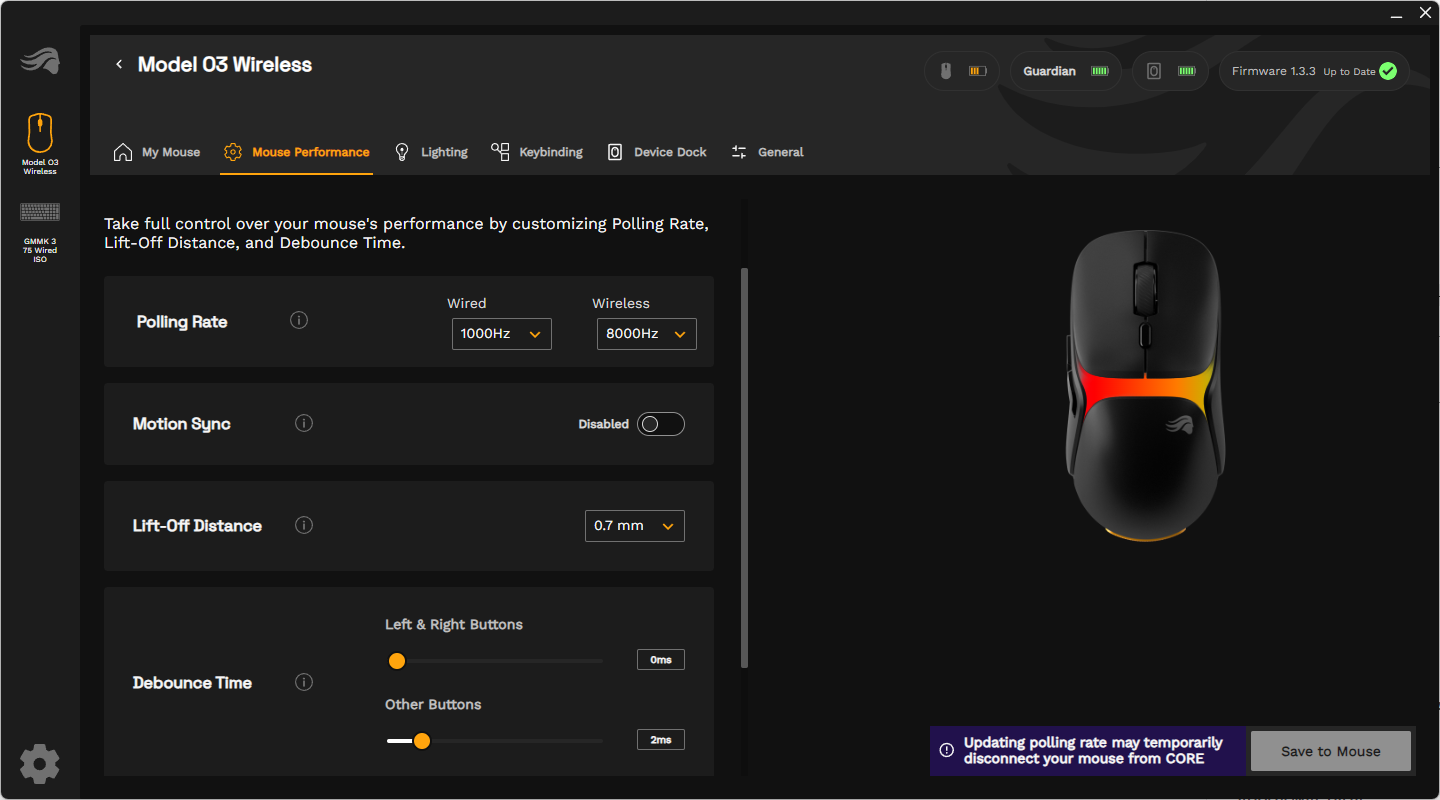1440x800 pixels.
Task: Select the GMMK 3 75 Wired ISO keyboard
Action: (40, 232)
